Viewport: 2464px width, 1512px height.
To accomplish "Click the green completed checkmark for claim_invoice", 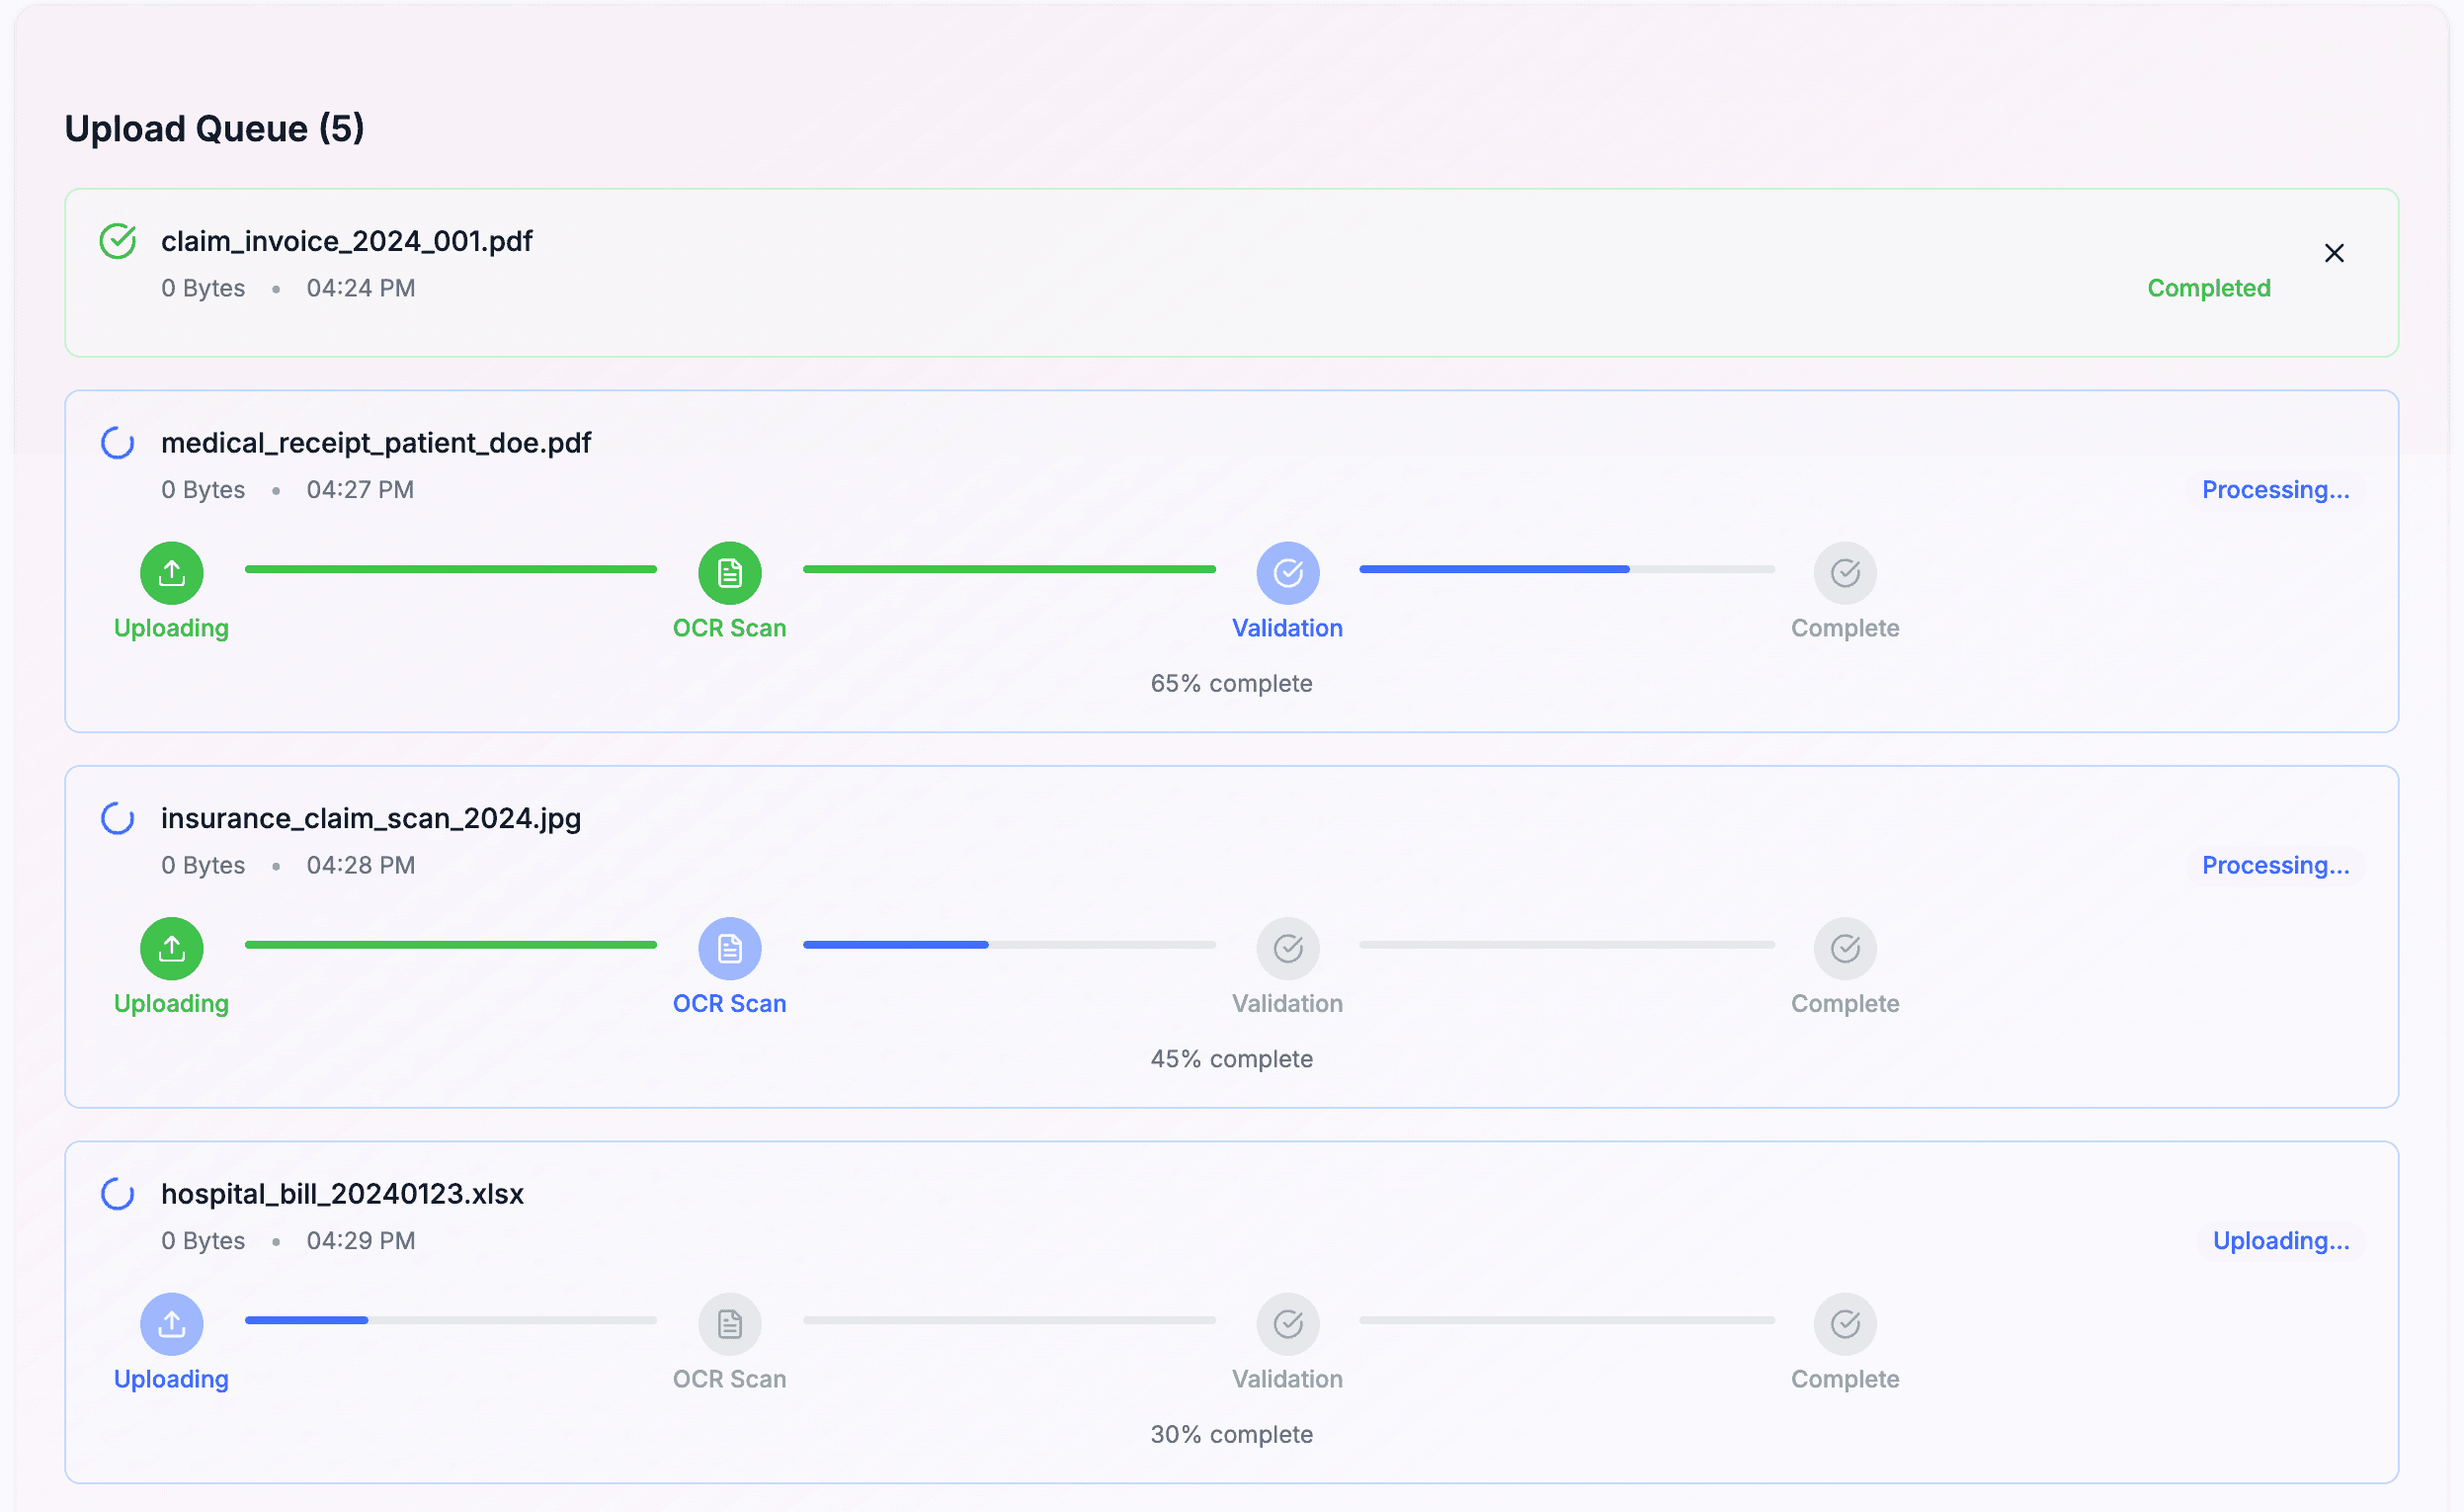I will click(x=118, y=241).
